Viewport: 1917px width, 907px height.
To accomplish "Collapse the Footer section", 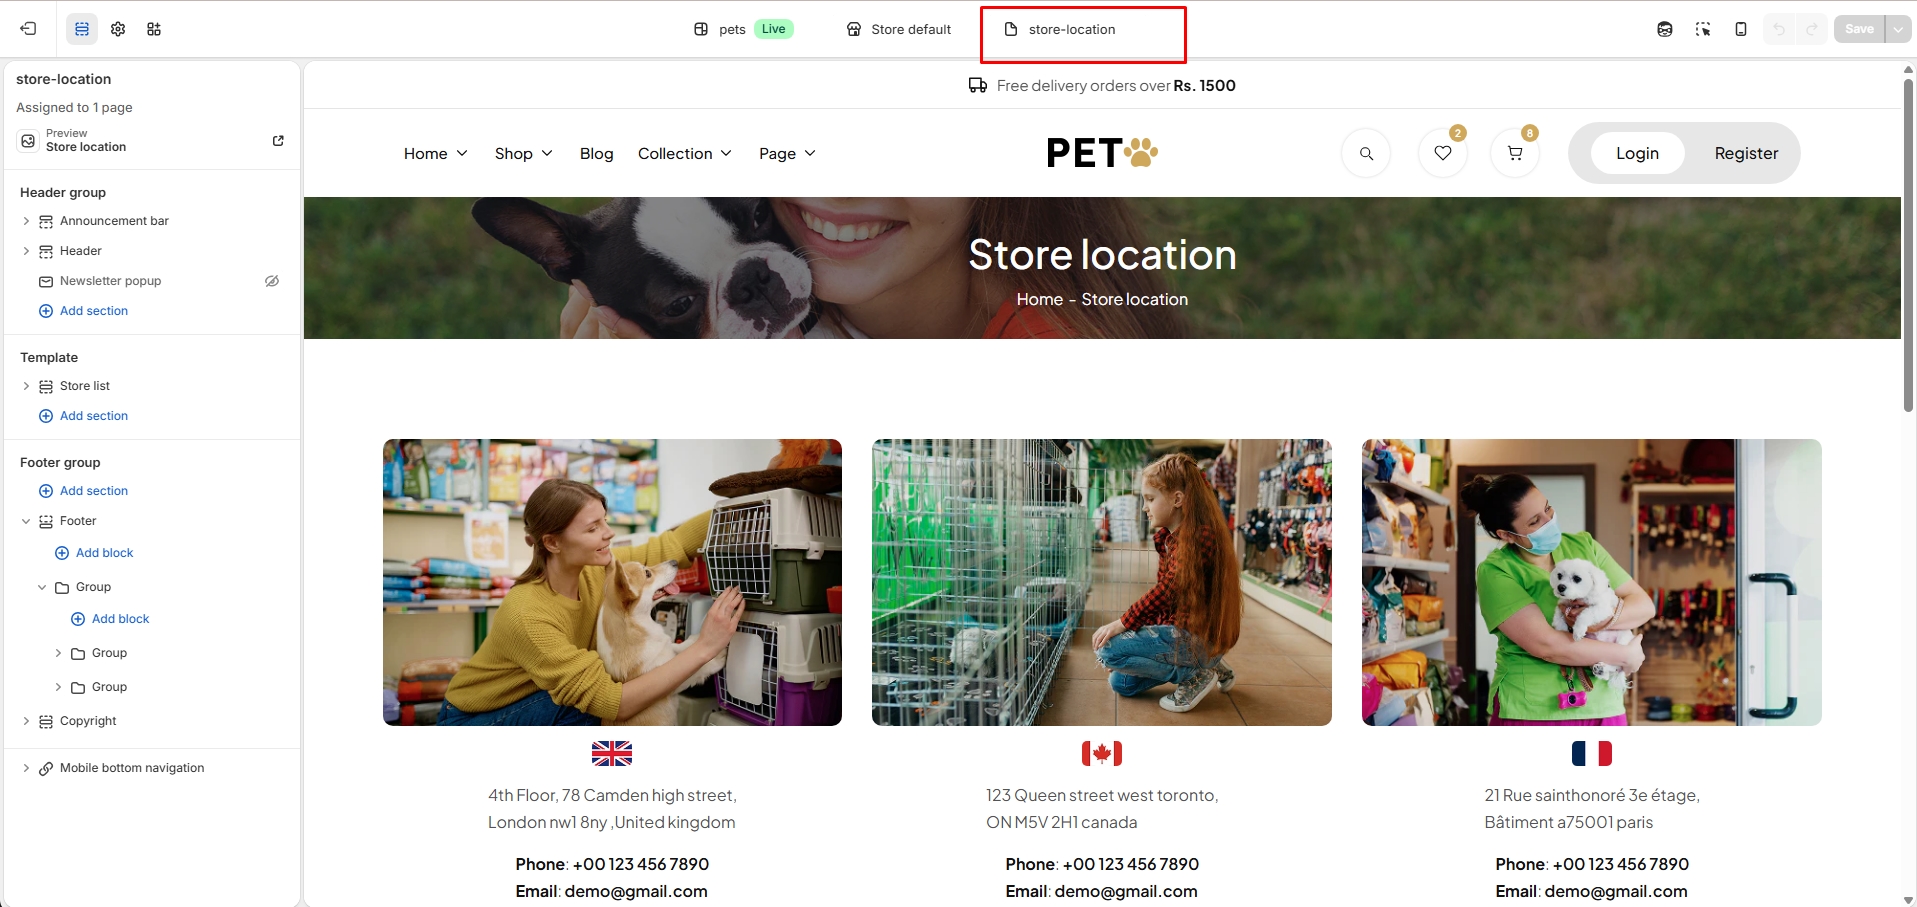I will [x=26, y=521].
